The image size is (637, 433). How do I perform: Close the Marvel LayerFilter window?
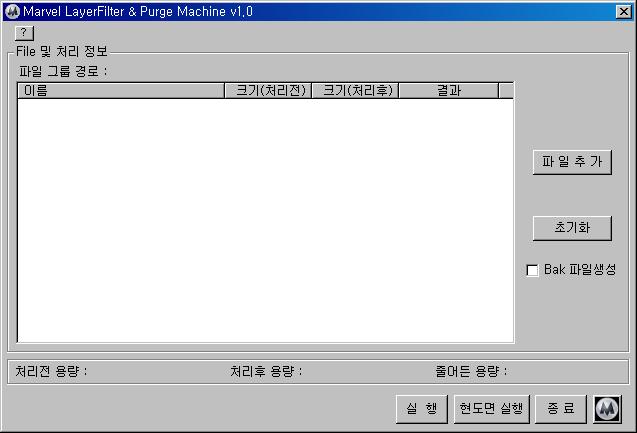pos(623,12)
